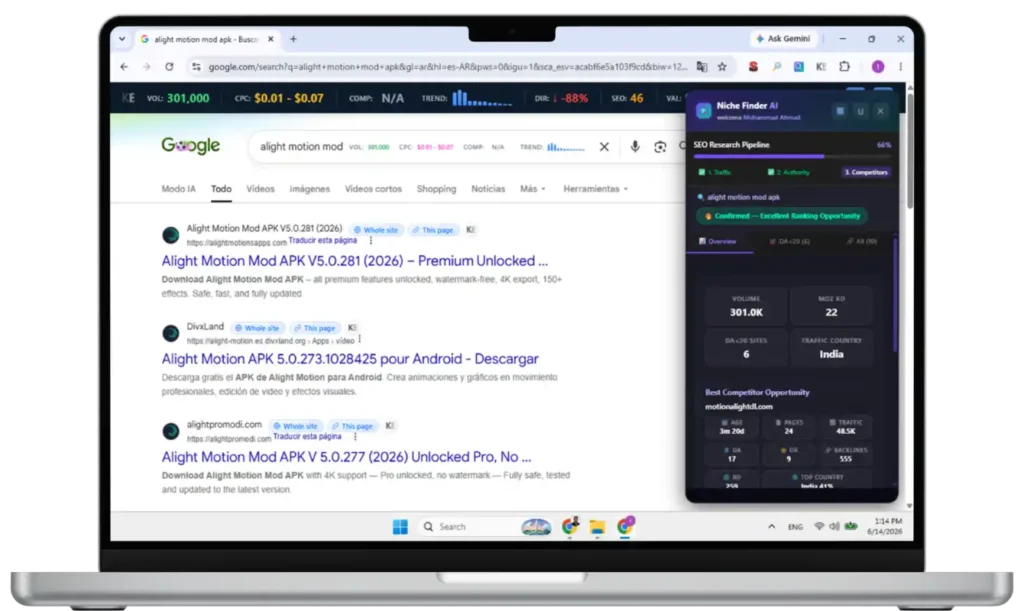Viewport: 1024px width, 611px height.
Task: Open the All tab in Niche Finder
Action: pos(862,241)
